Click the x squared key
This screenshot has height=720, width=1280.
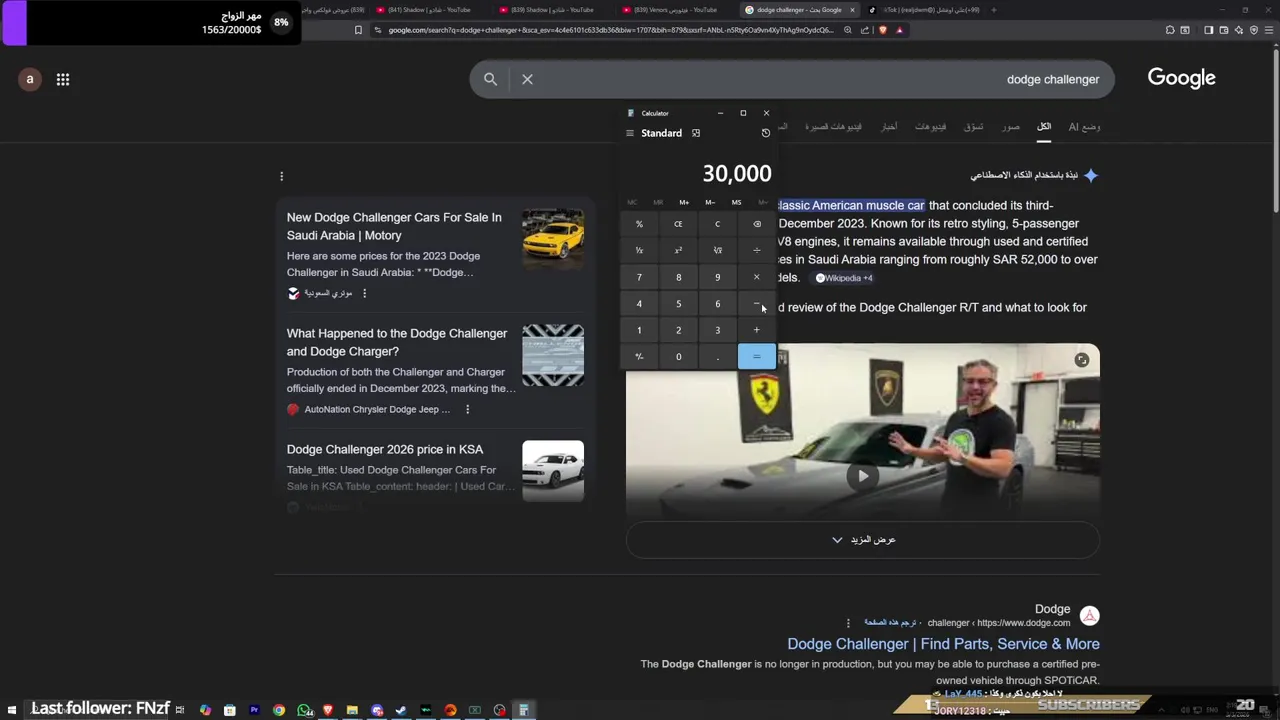point(678,250)
